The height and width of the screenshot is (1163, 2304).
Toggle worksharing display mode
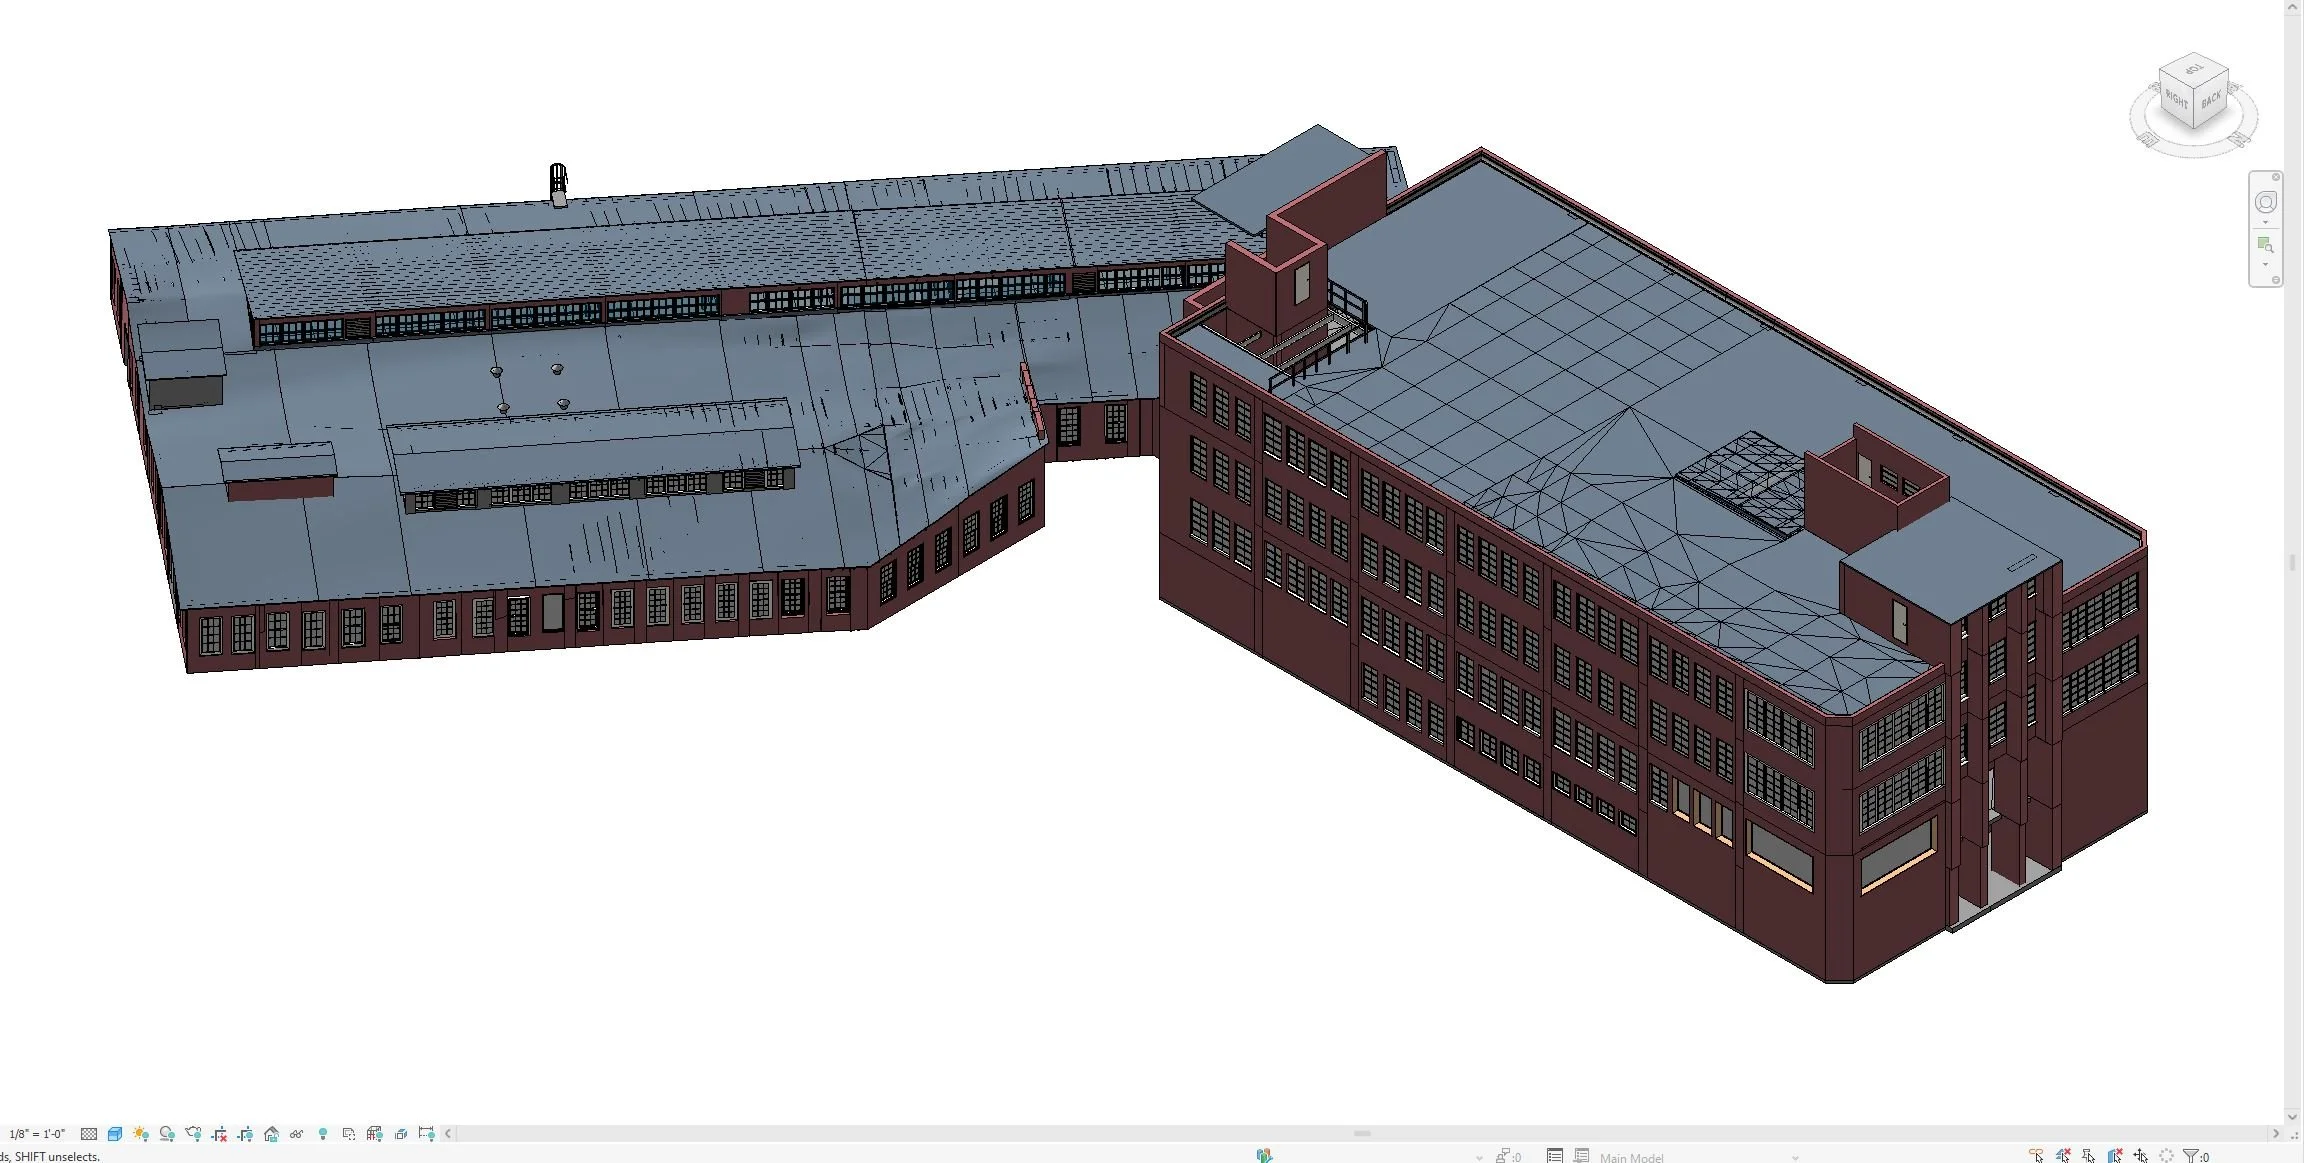(x=375, y=1134)
